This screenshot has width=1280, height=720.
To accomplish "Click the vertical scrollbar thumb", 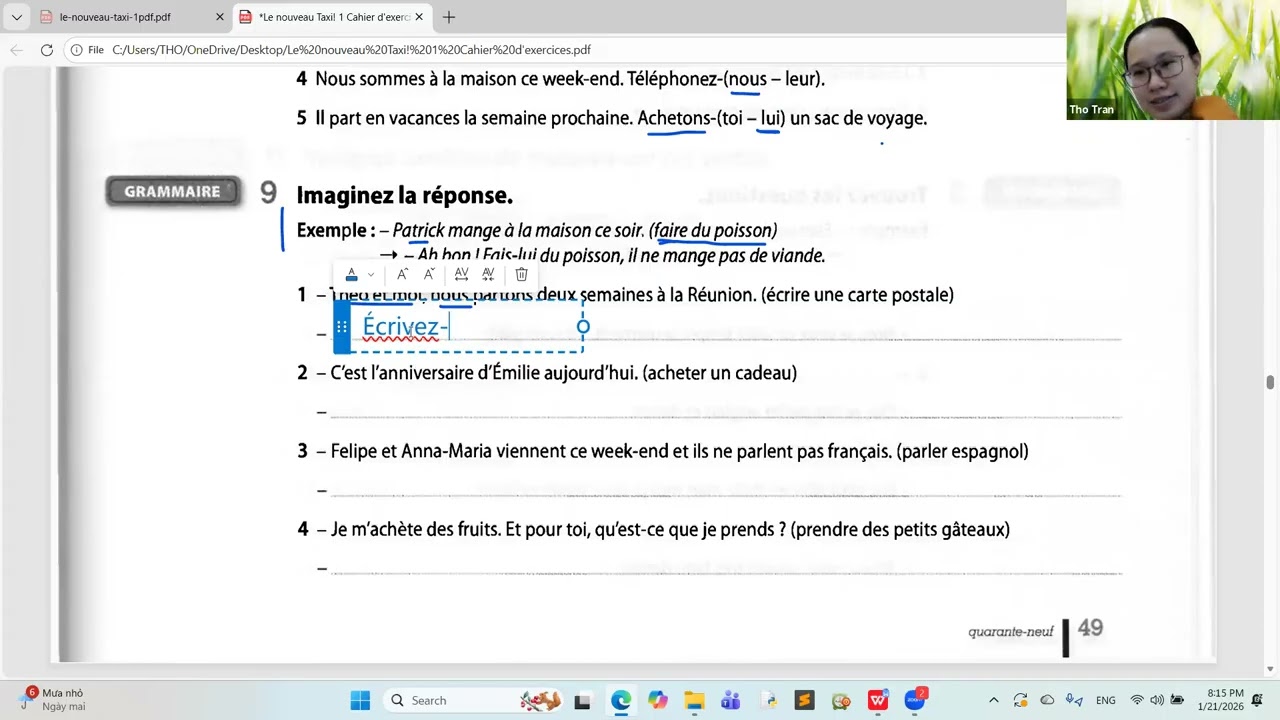I will click(1270, 382).
